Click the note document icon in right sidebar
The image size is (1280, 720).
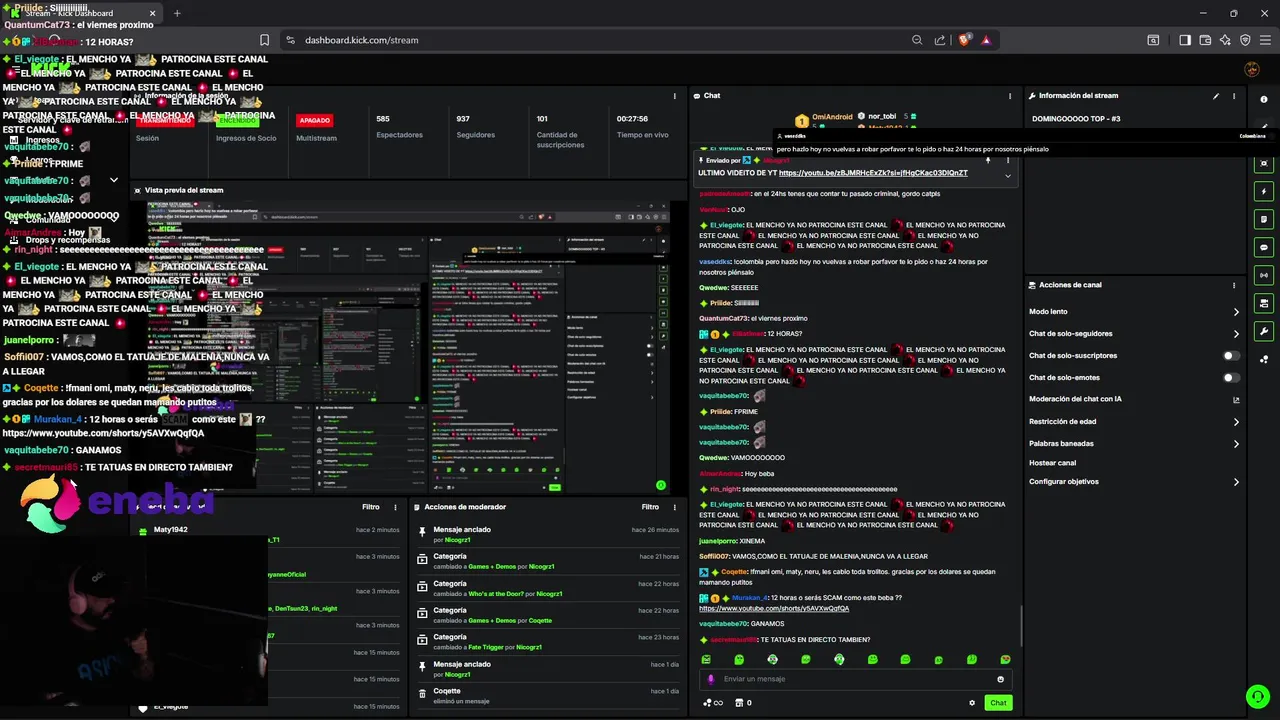click(1264, 219)
